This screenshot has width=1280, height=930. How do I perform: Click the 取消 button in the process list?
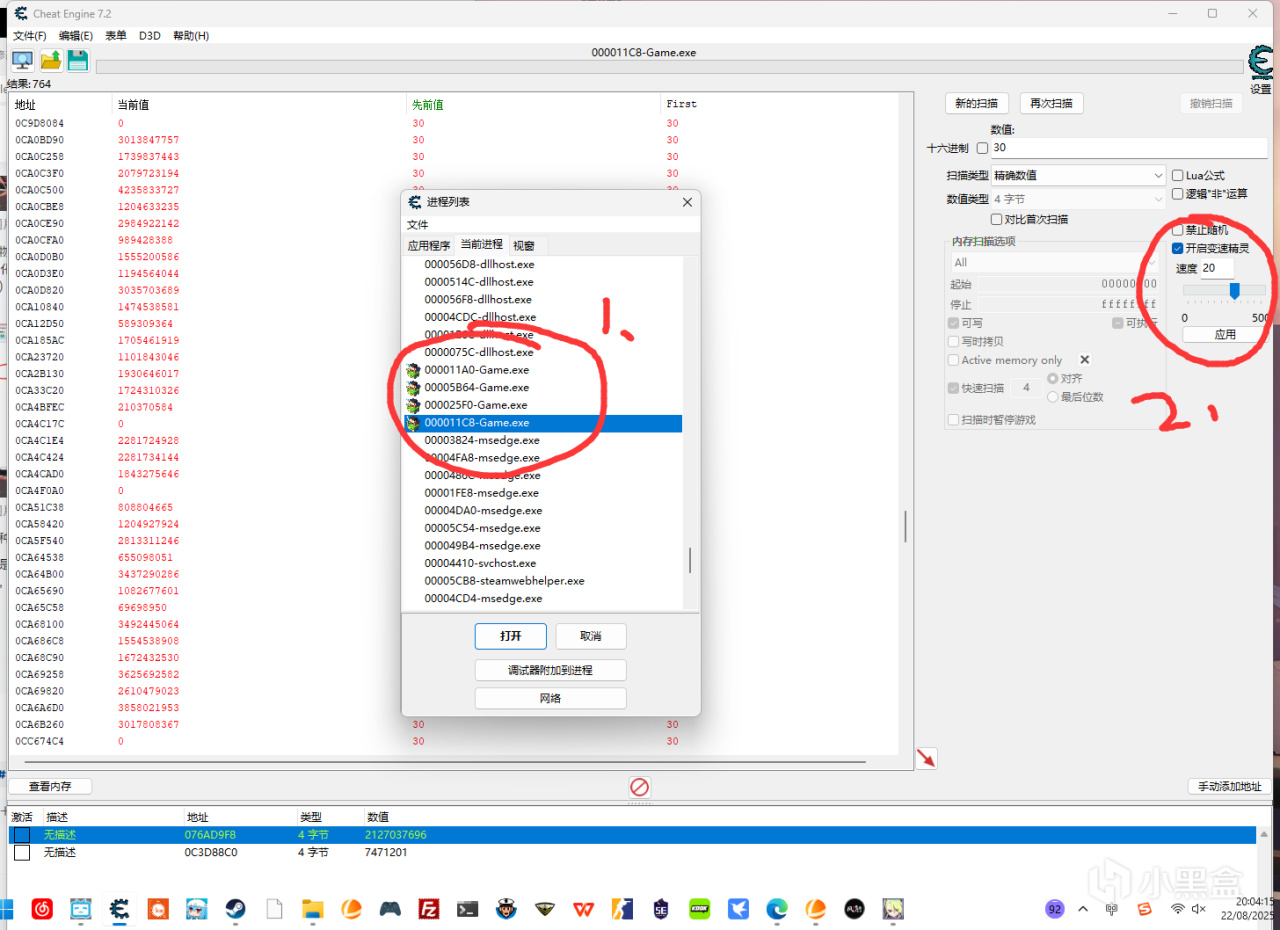pos(591,636)
